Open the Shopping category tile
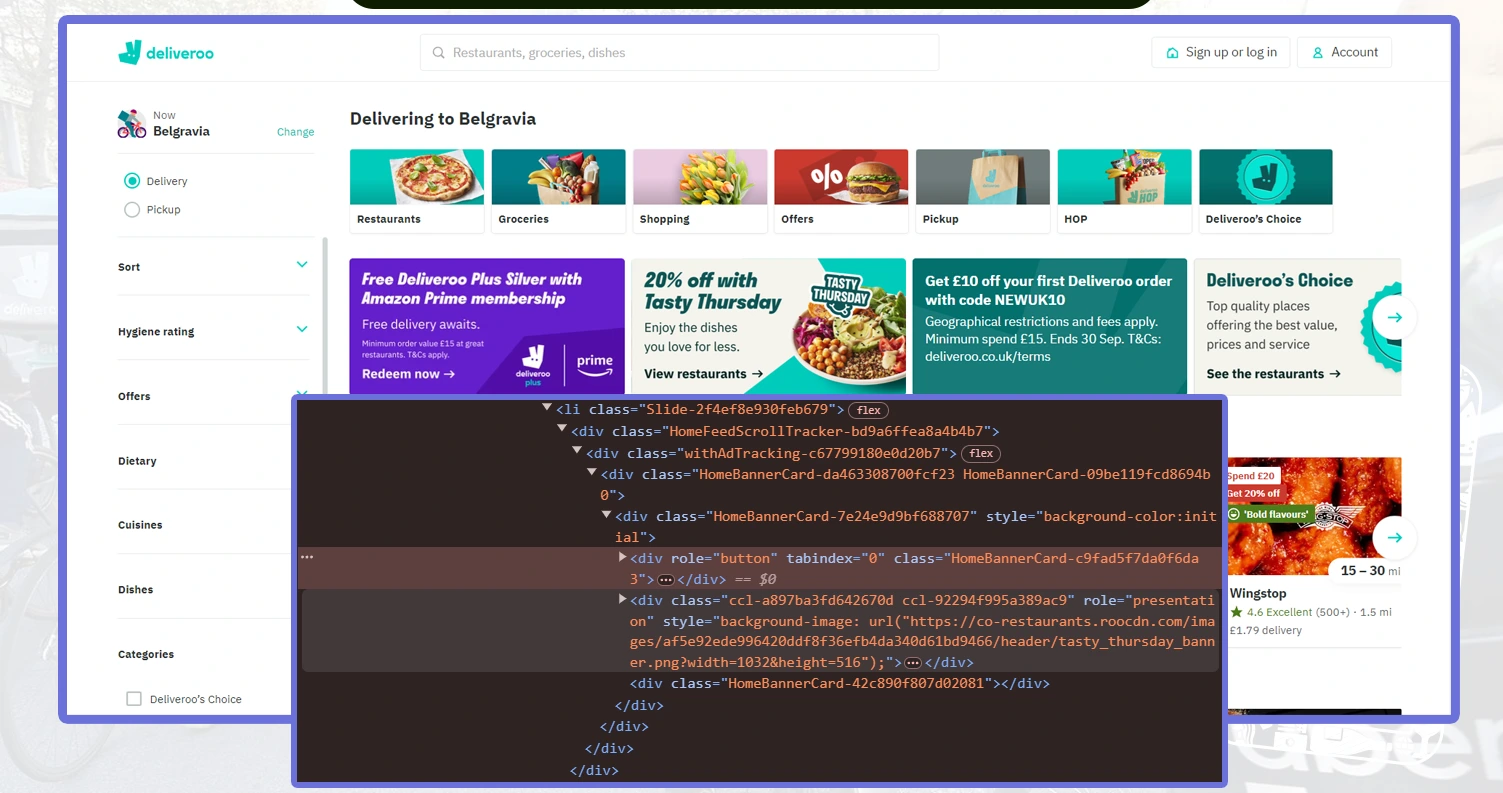 (699, 190)
